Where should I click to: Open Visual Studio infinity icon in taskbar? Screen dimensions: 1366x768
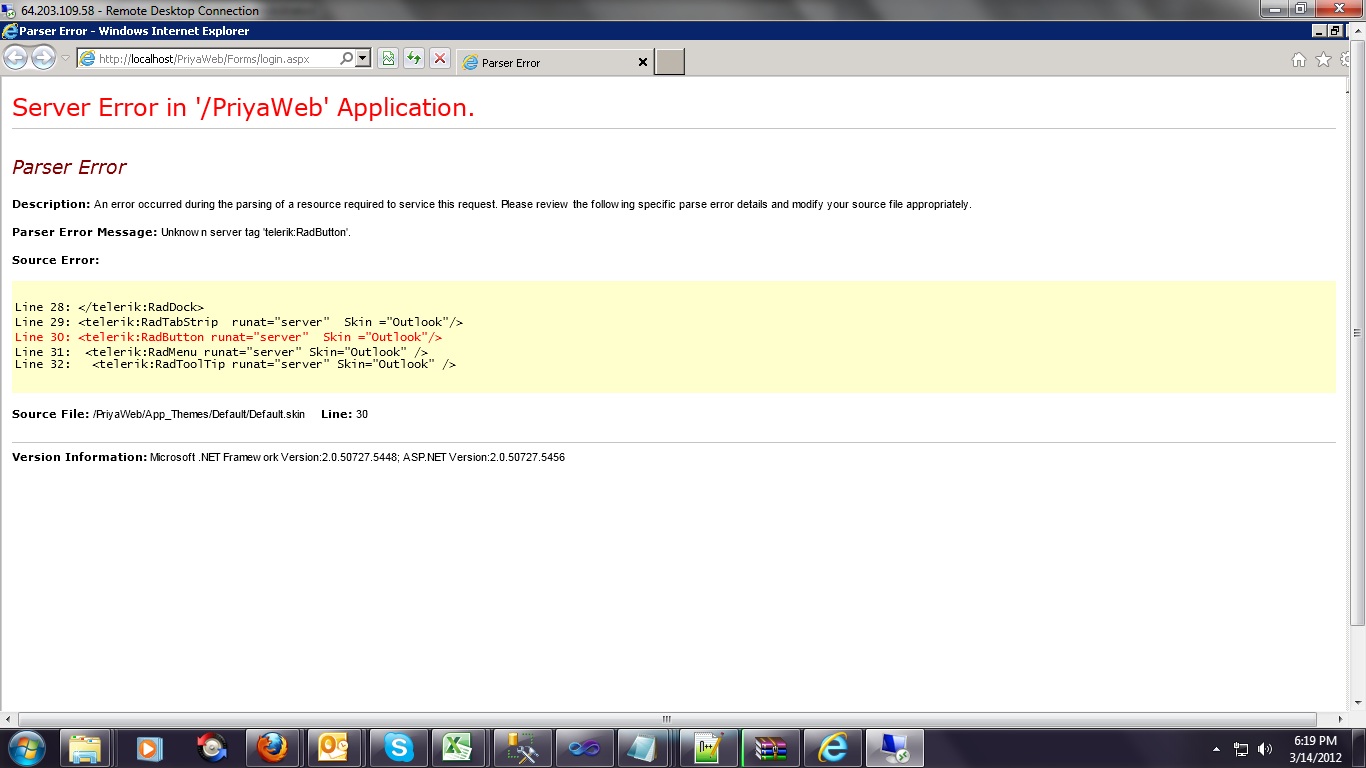tap(584, 748)
